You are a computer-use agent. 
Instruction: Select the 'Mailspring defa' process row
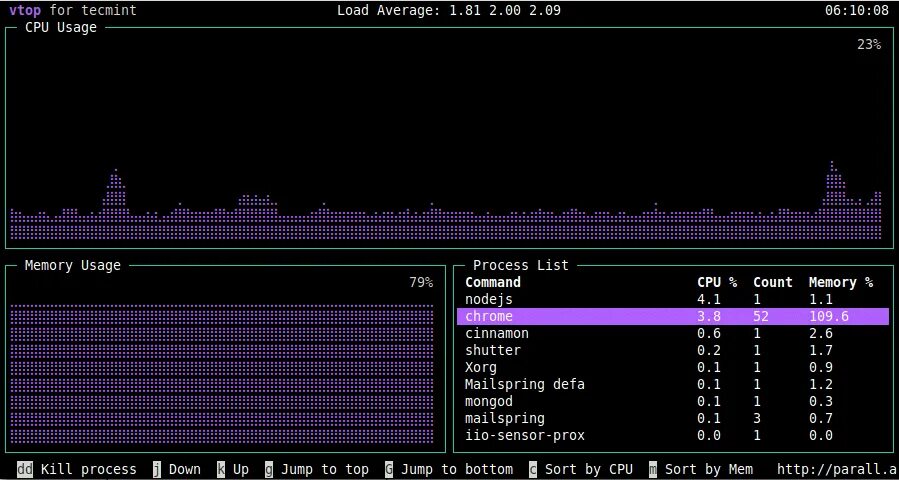(673, 384)
